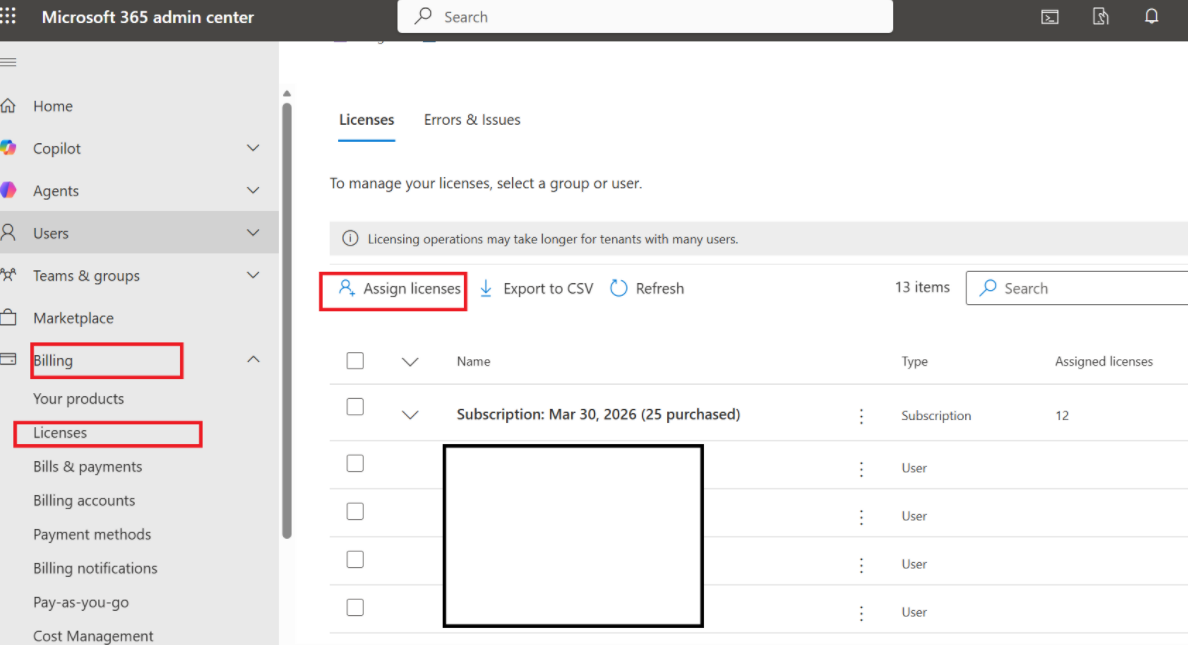Click the Teams & groups people icon
The image size is (1188, 645).
(8, 275)
